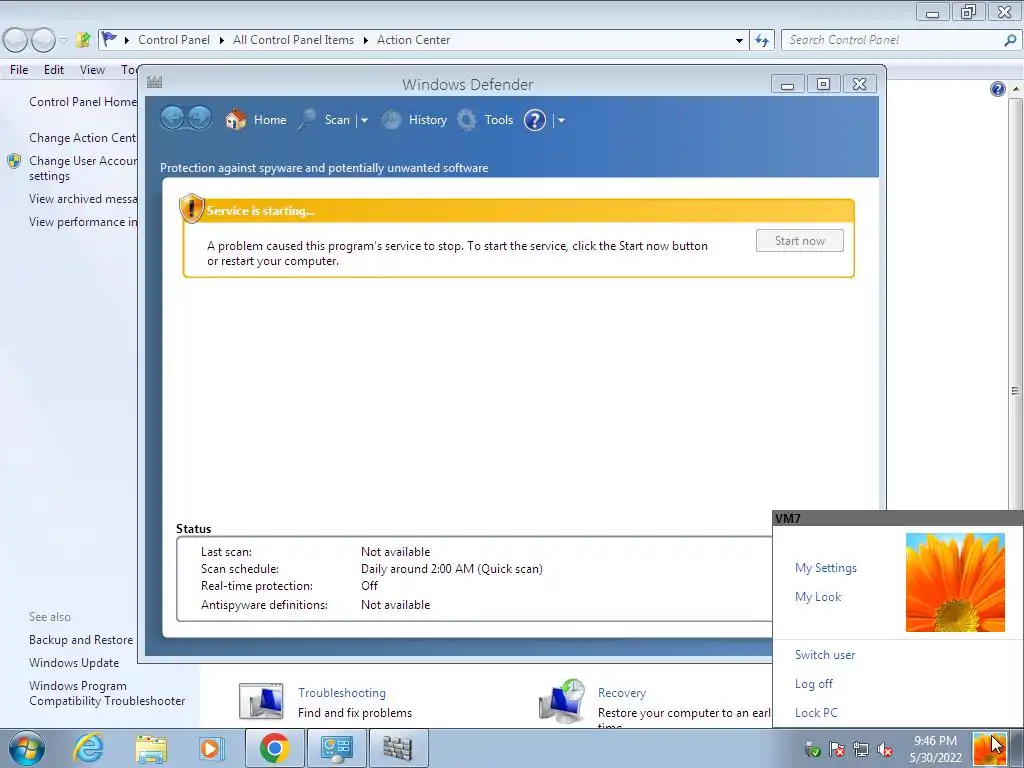Open Google Chrome from taskbar
This screenshot has height=768, width=1024.
(x=274, y=748)
